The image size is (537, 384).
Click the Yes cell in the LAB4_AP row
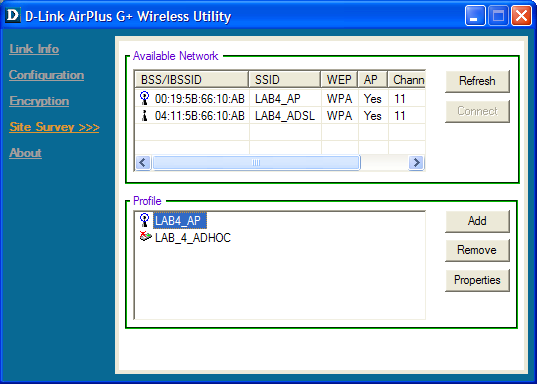[373, 99]
